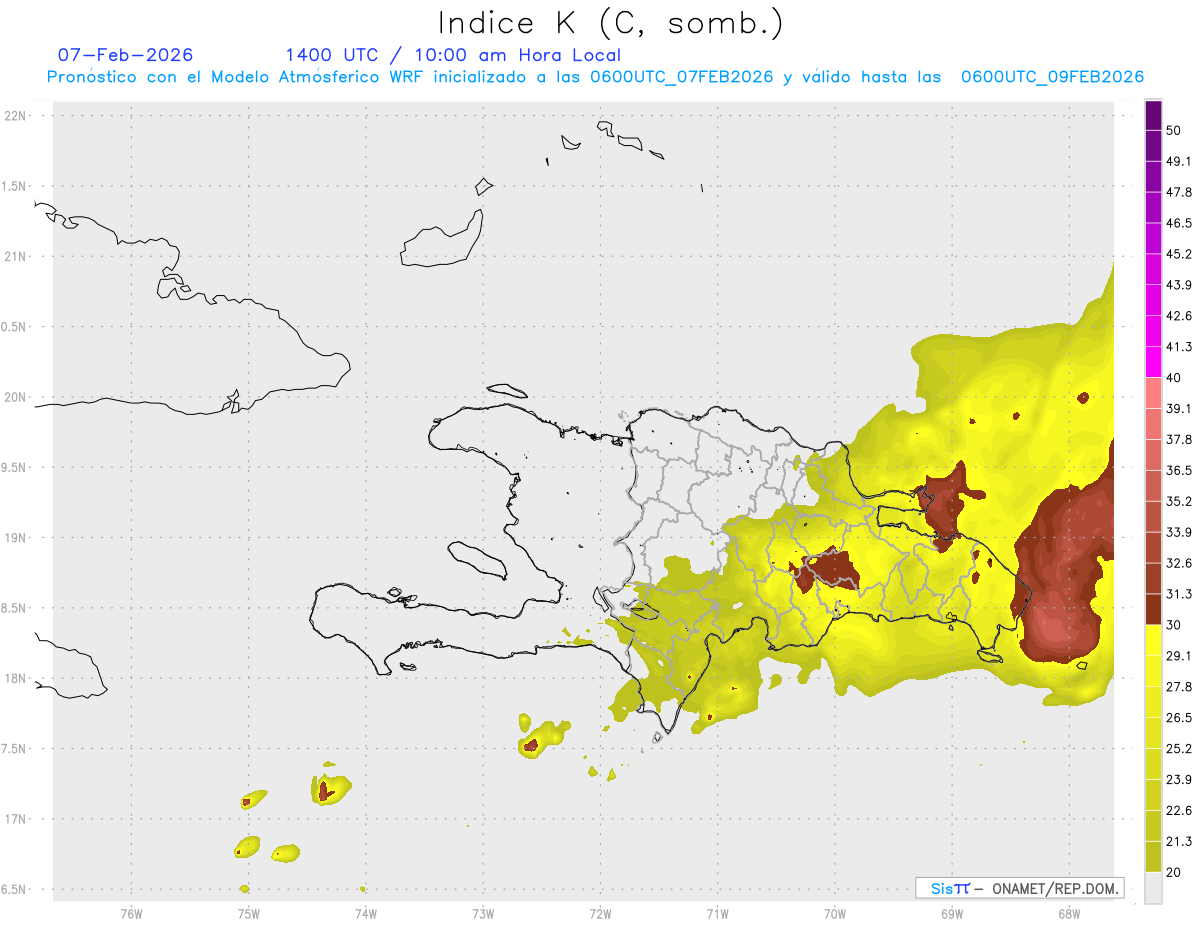Viewport: 1200px width, 927px height.
Task: Click longitude axis label "76W"
Action: coord(131,913)
